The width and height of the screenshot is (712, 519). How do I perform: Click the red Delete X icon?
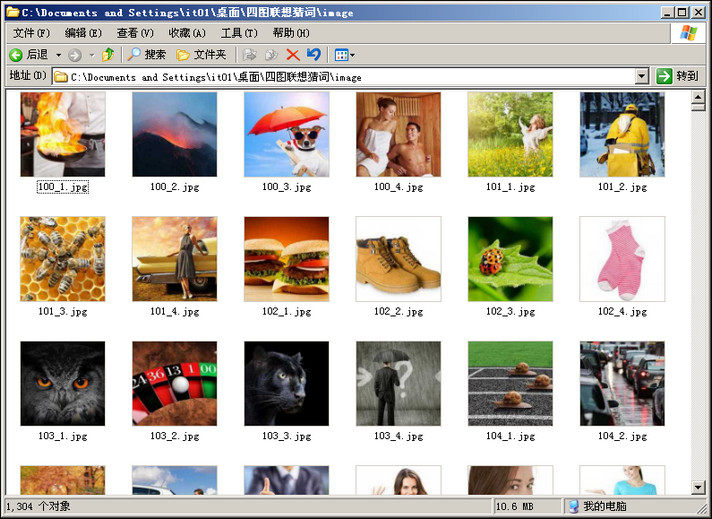click(x=293, y=55)
